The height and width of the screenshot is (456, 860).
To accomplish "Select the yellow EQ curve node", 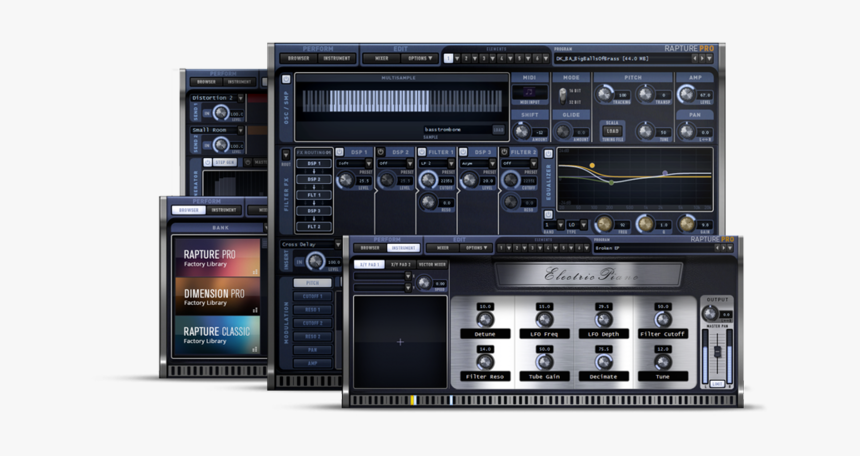I will click(592, 165).
